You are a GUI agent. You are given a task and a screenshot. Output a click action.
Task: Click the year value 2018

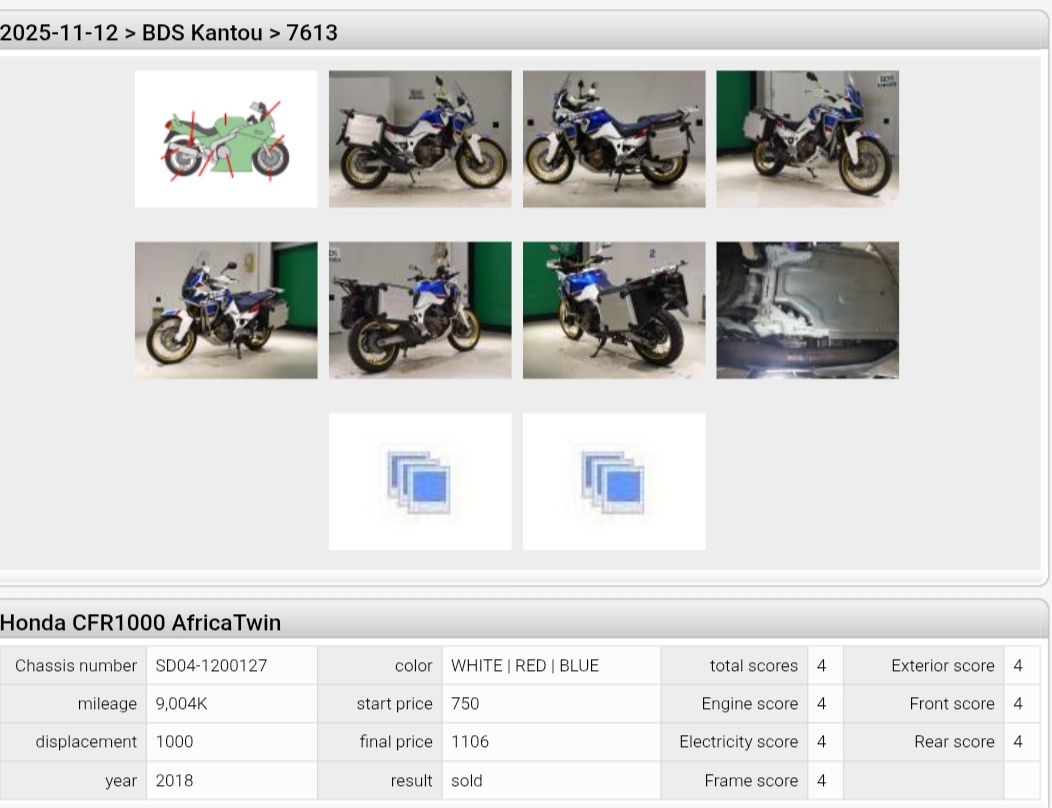[x=174, y=781]
